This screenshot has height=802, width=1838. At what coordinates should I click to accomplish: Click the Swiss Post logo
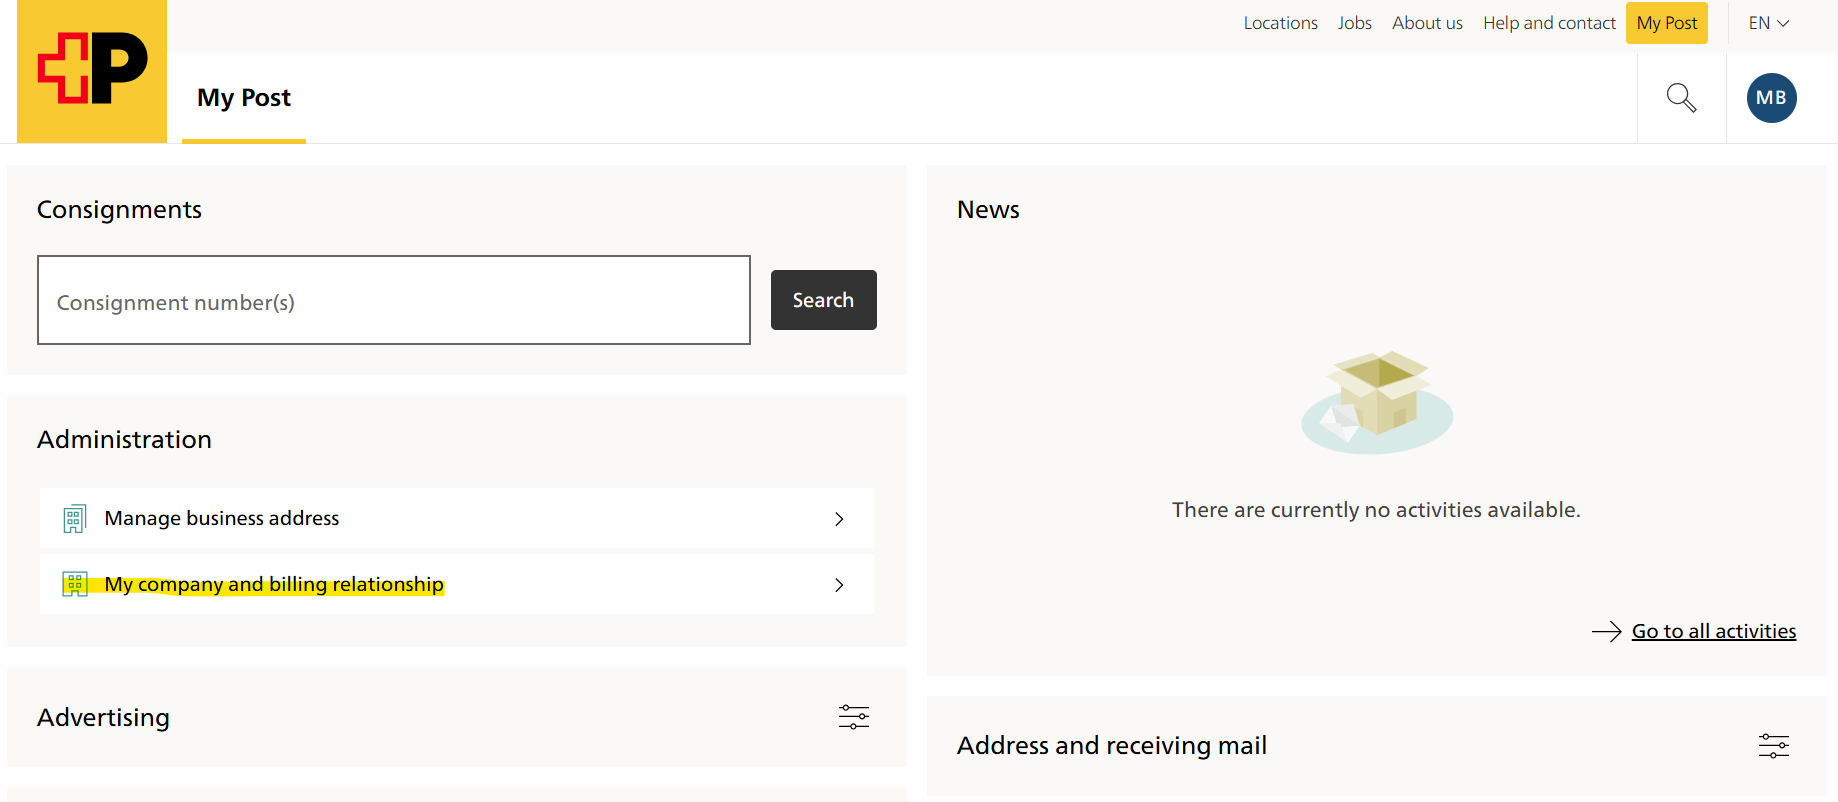[x=92, y=71]
